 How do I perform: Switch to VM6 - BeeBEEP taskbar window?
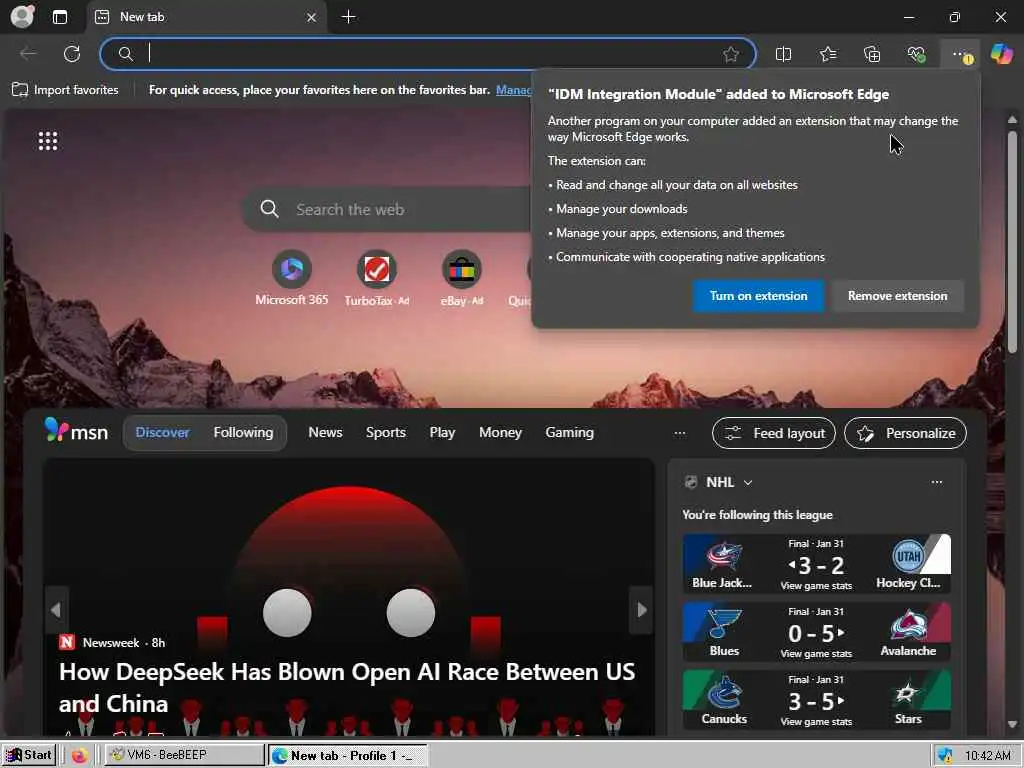[x=185, y=755]
